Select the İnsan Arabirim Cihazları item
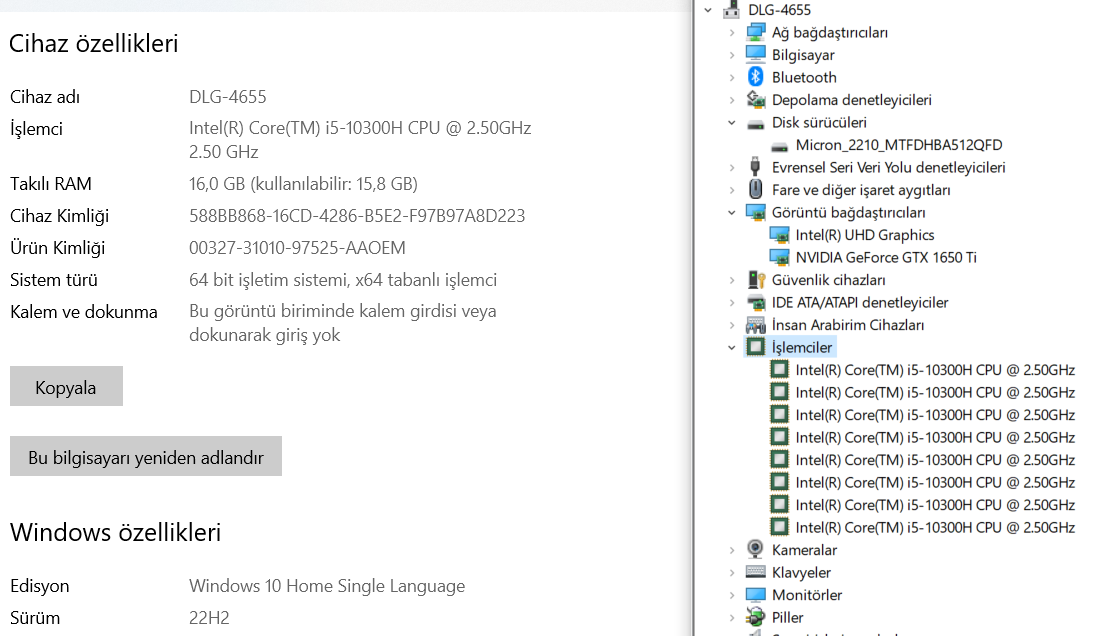 [847, 325]
